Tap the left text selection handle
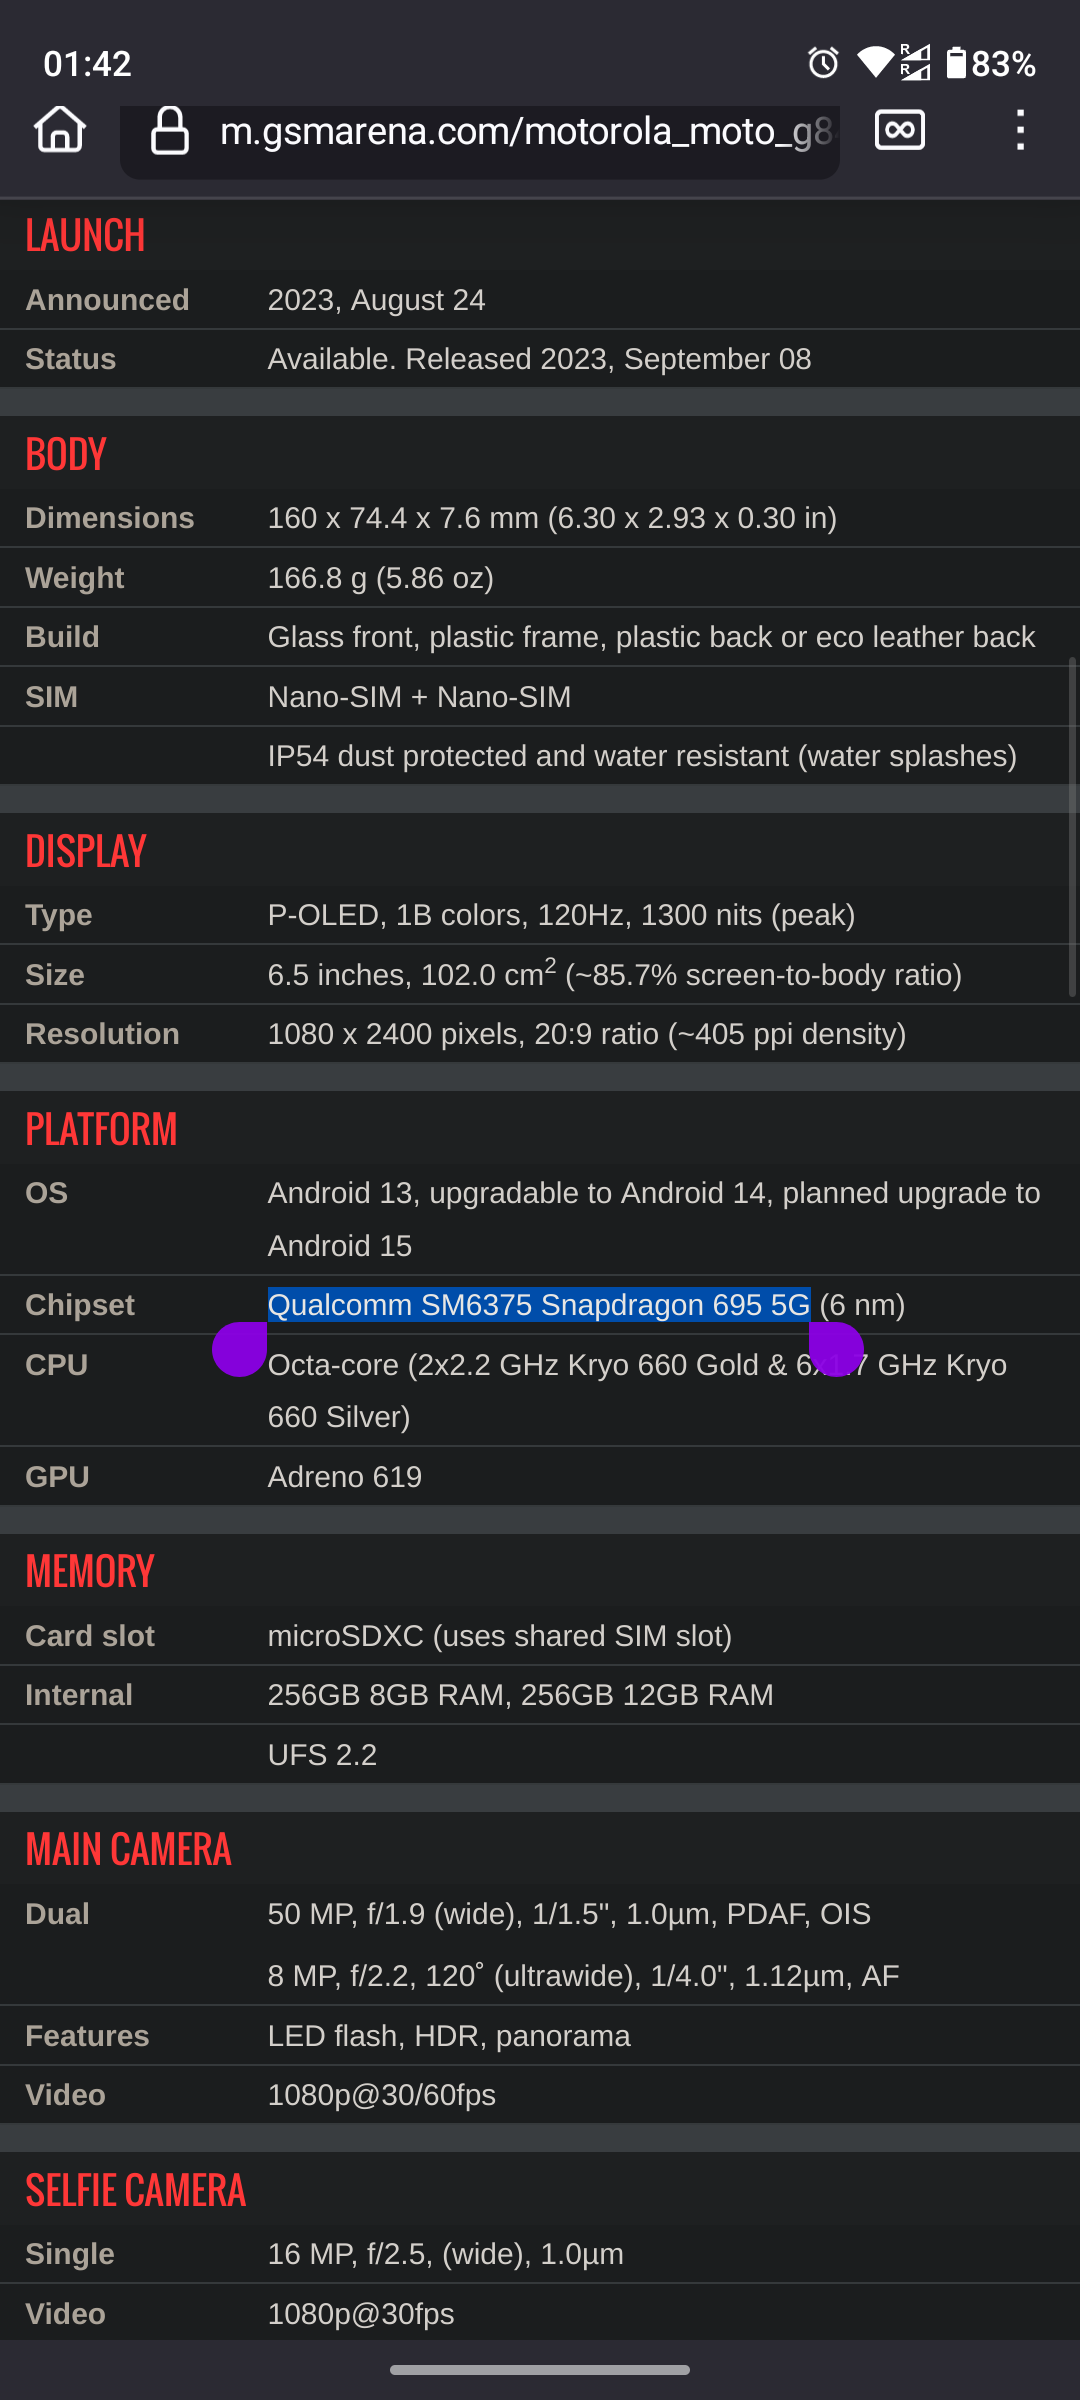The width and height of the screenshot is (1080, 2400). click(x=240, y=1349)
